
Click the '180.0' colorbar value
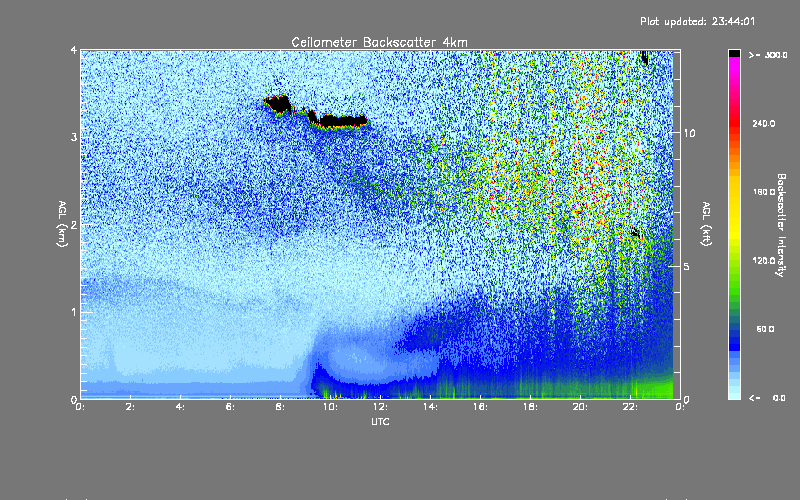764,192
